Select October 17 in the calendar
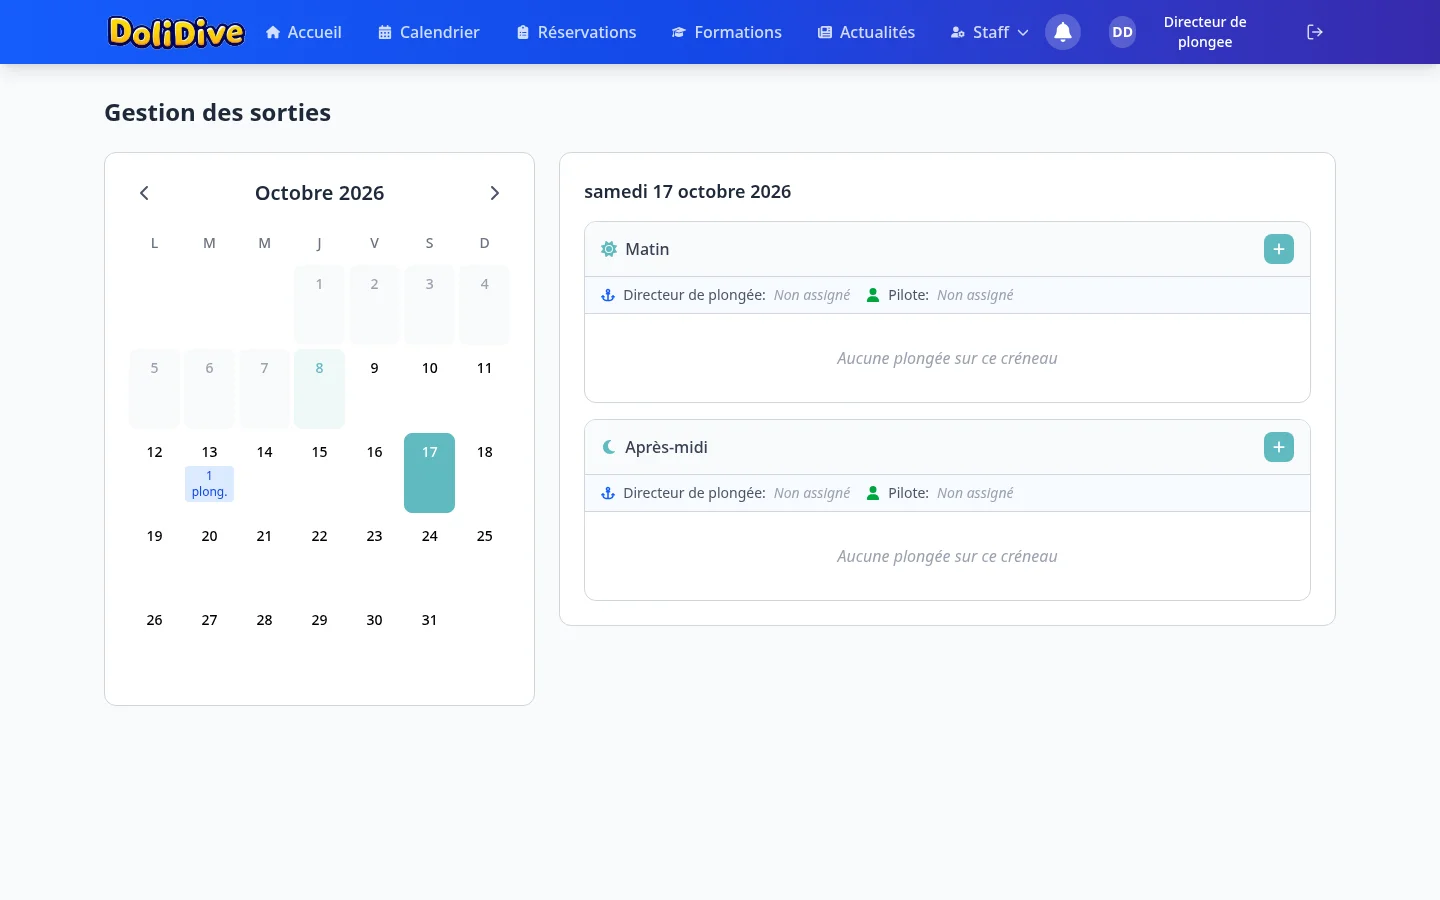1440x900 pixels. [x=429, y=473]
